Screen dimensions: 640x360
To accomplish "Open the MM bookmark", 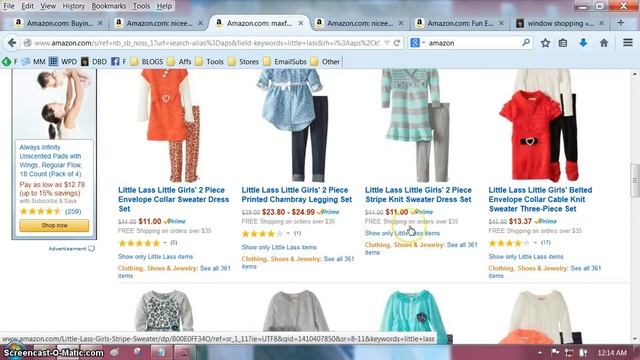I will click(x=33, y=62).
